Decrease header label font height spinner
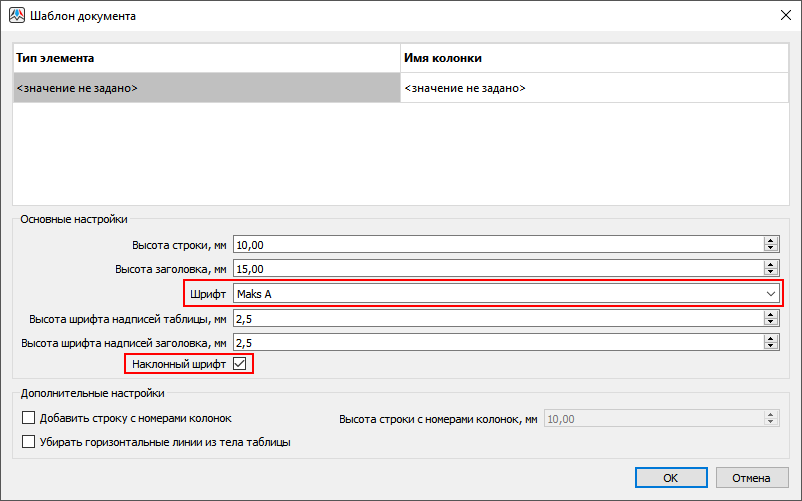 pos(770,346)
